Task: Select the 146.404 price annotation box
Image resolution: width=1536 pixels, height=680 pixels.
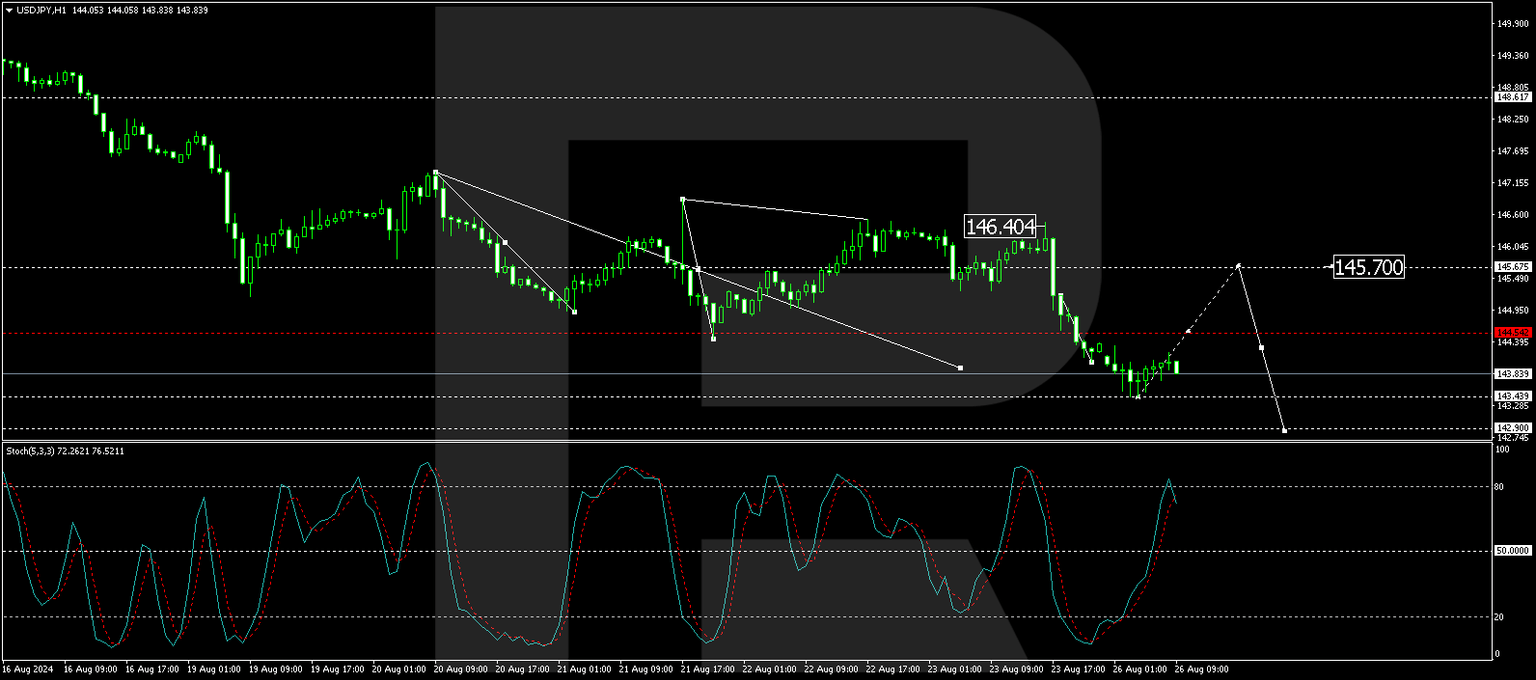Action: click(x=999, y=225)
